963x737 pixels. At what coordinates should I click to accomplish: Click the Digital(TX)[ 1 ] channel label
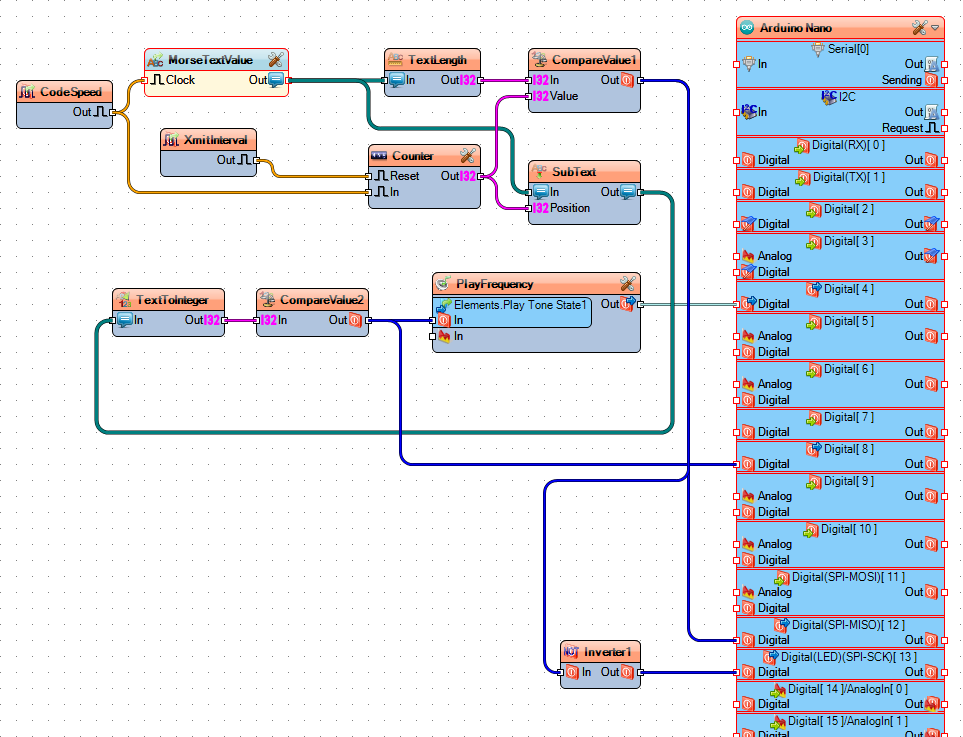click(x=848, y=177)
